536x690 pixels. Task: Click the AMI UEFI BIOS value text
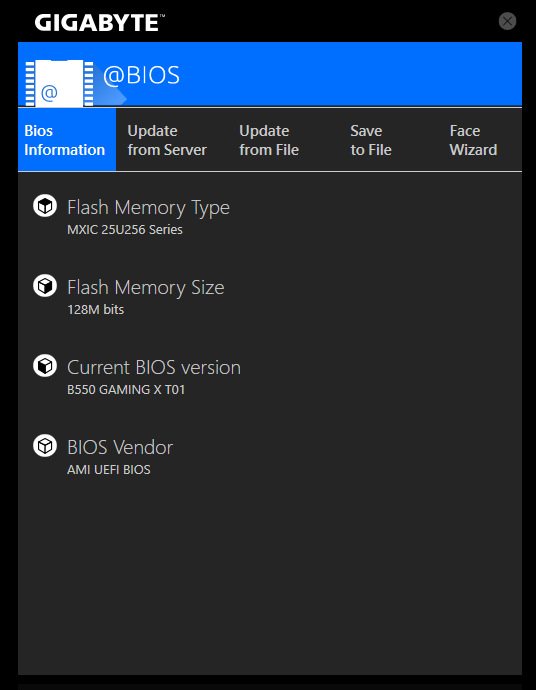(x=109, y=470)
